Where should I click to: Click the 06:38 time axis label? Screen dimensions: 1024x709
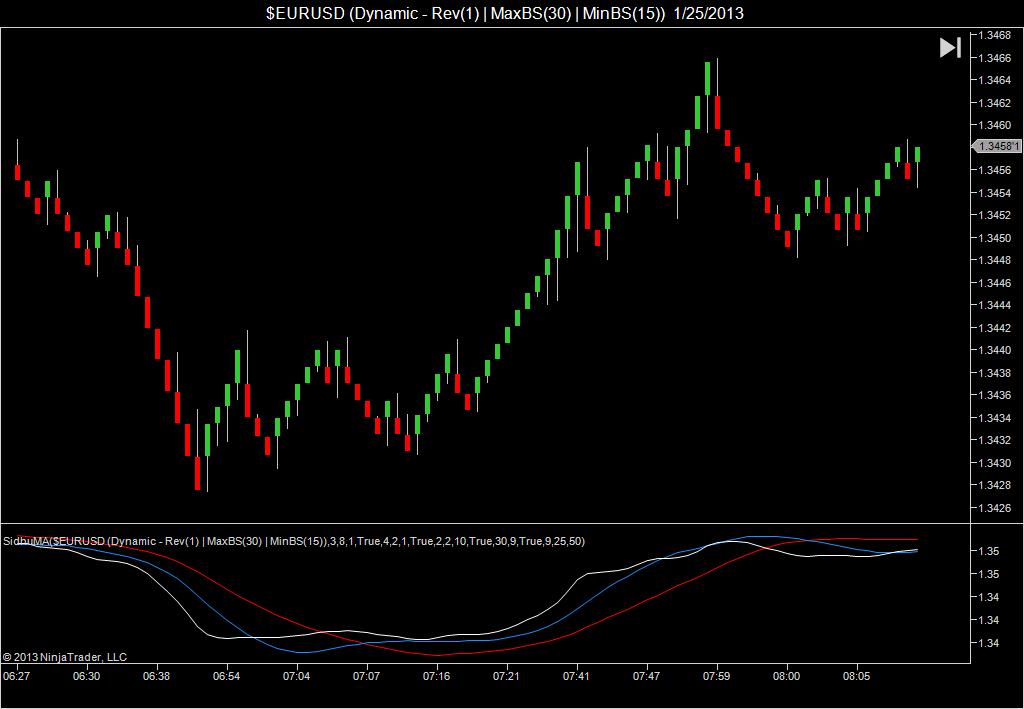tap(156, 676)
